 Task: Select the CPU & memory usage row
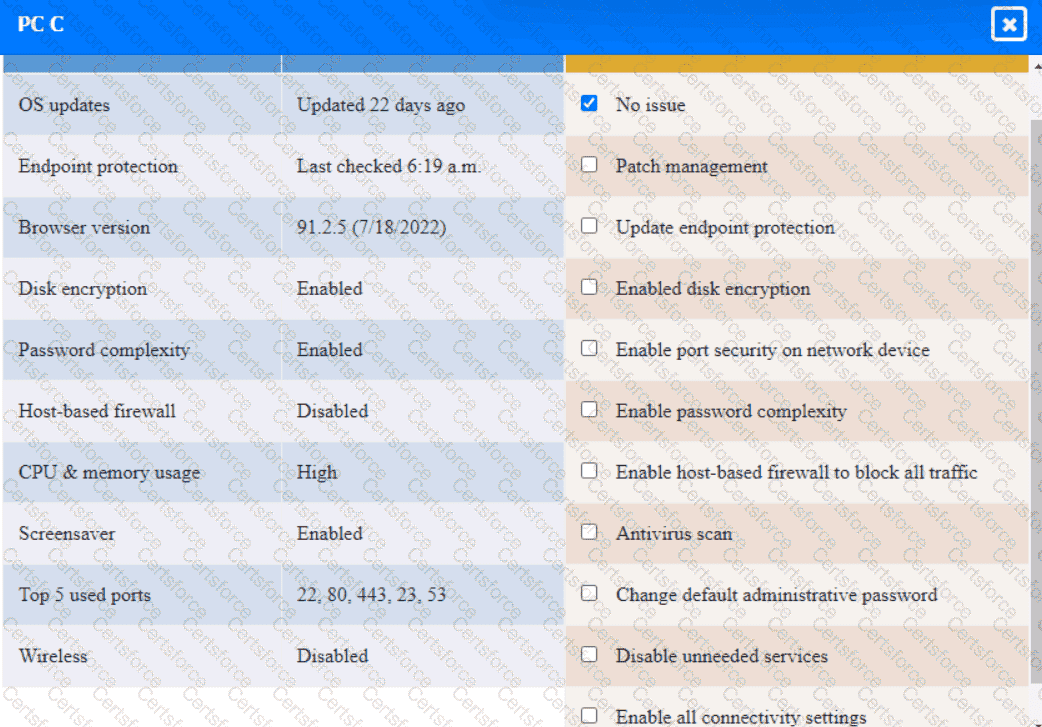[109, 472]
